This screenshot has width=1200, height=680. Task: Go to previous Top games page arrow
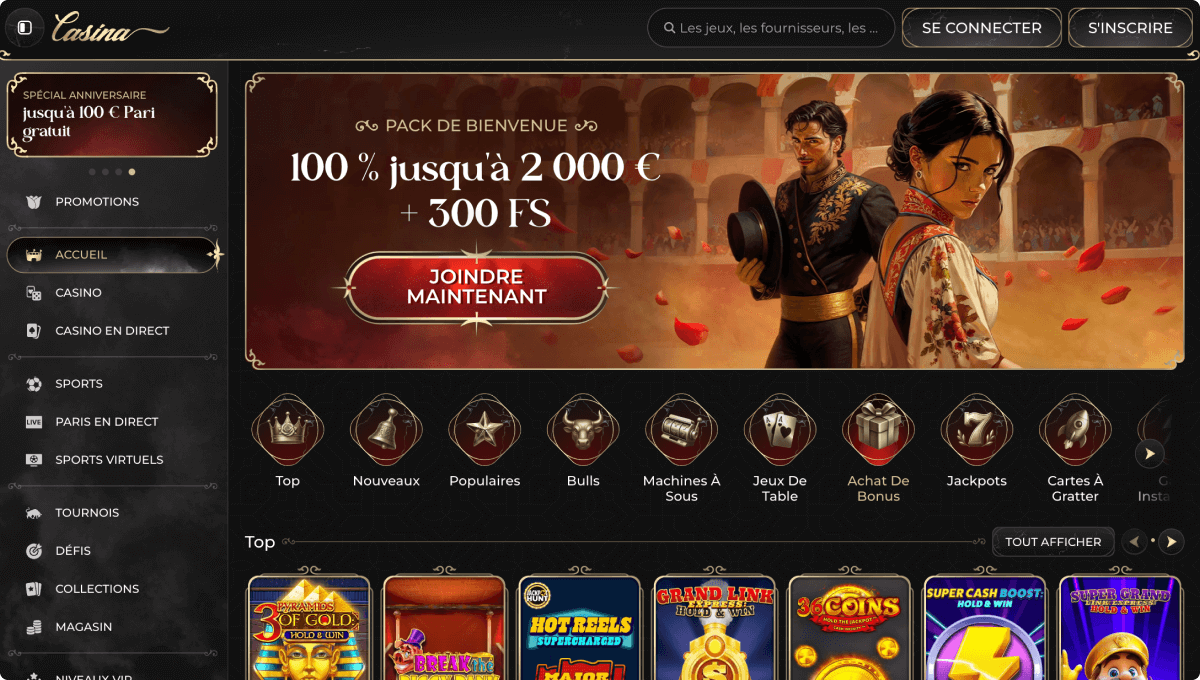[1134, 542]
